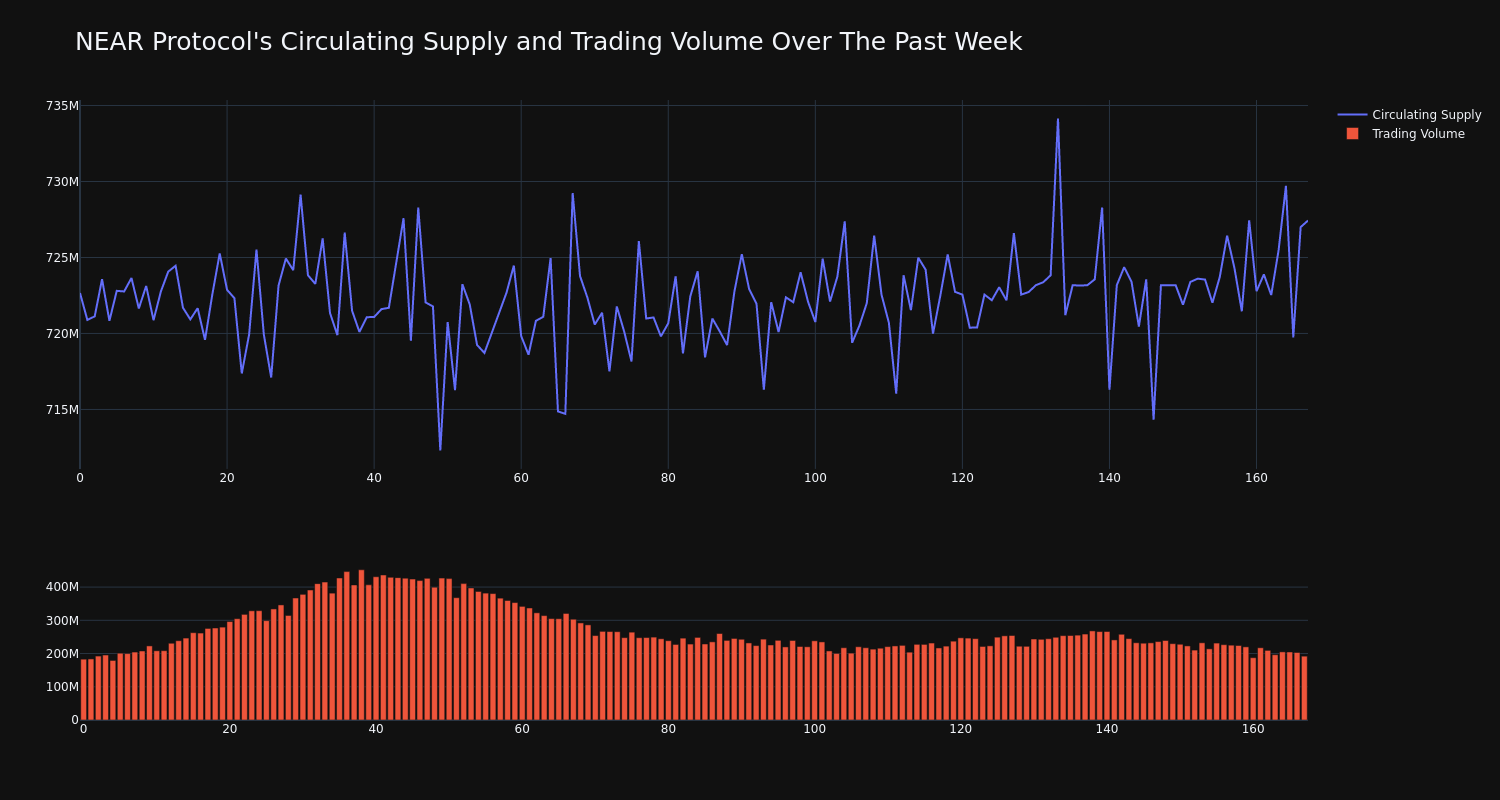1500x800 pixels.
Task: Click the 735M y-axis label
Action: click(62, 106)
